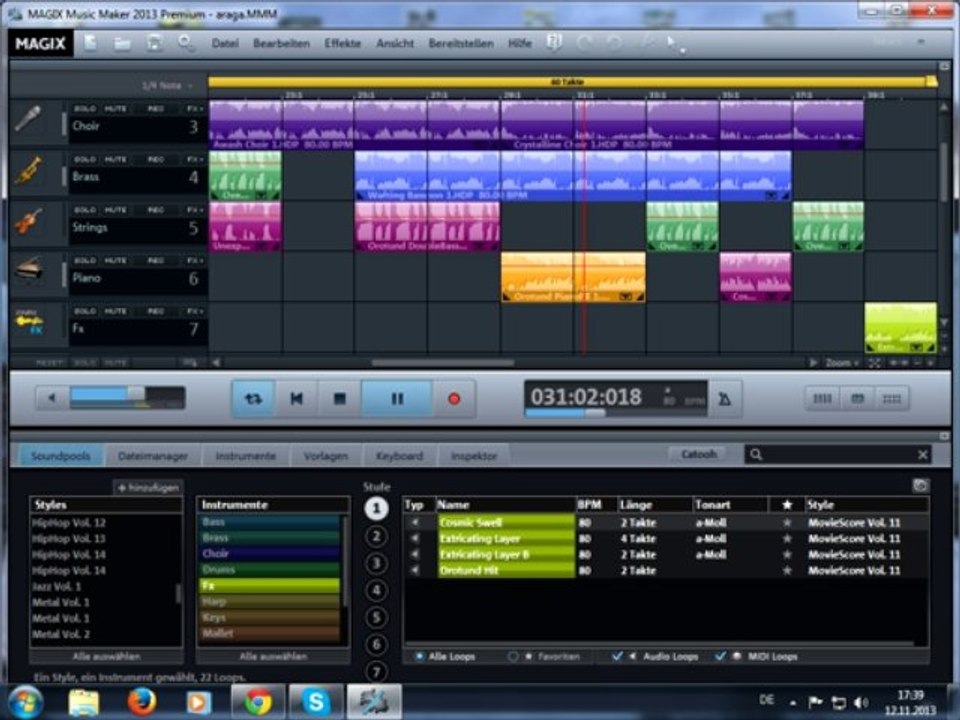Image resolution: width=960 pixels, height=720 pixels.
Task: Click the metronome icon
Action: click(x=725, y=399)
